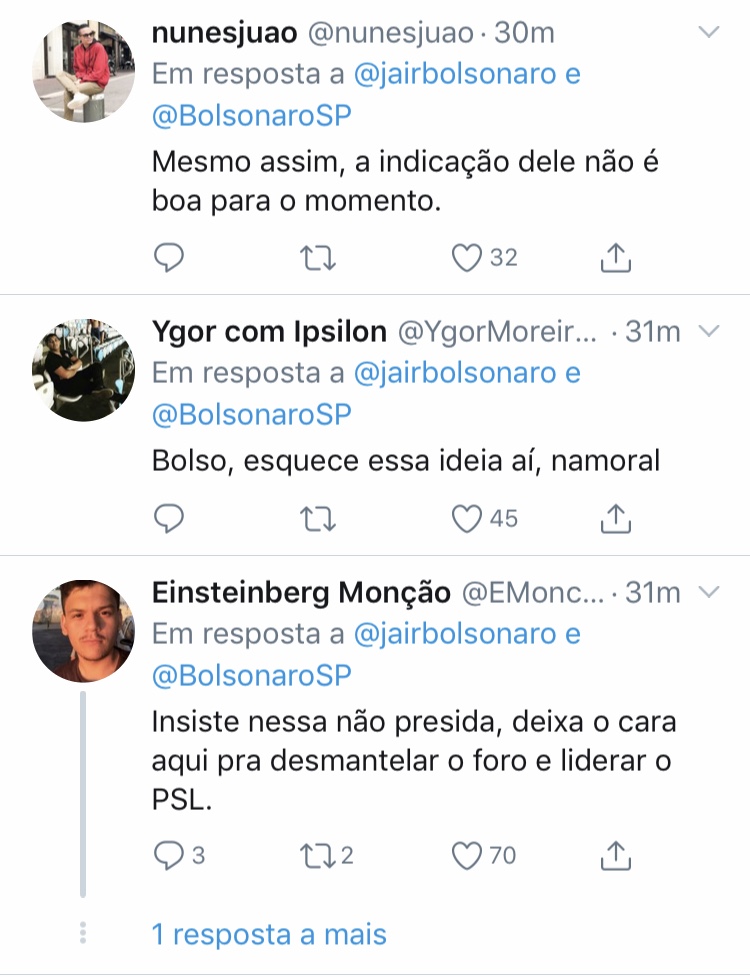This screenshot has width=750, height=977.
Task: Share Ygor com Ipsilon's tweet
Action: click(x=616, y=518)
